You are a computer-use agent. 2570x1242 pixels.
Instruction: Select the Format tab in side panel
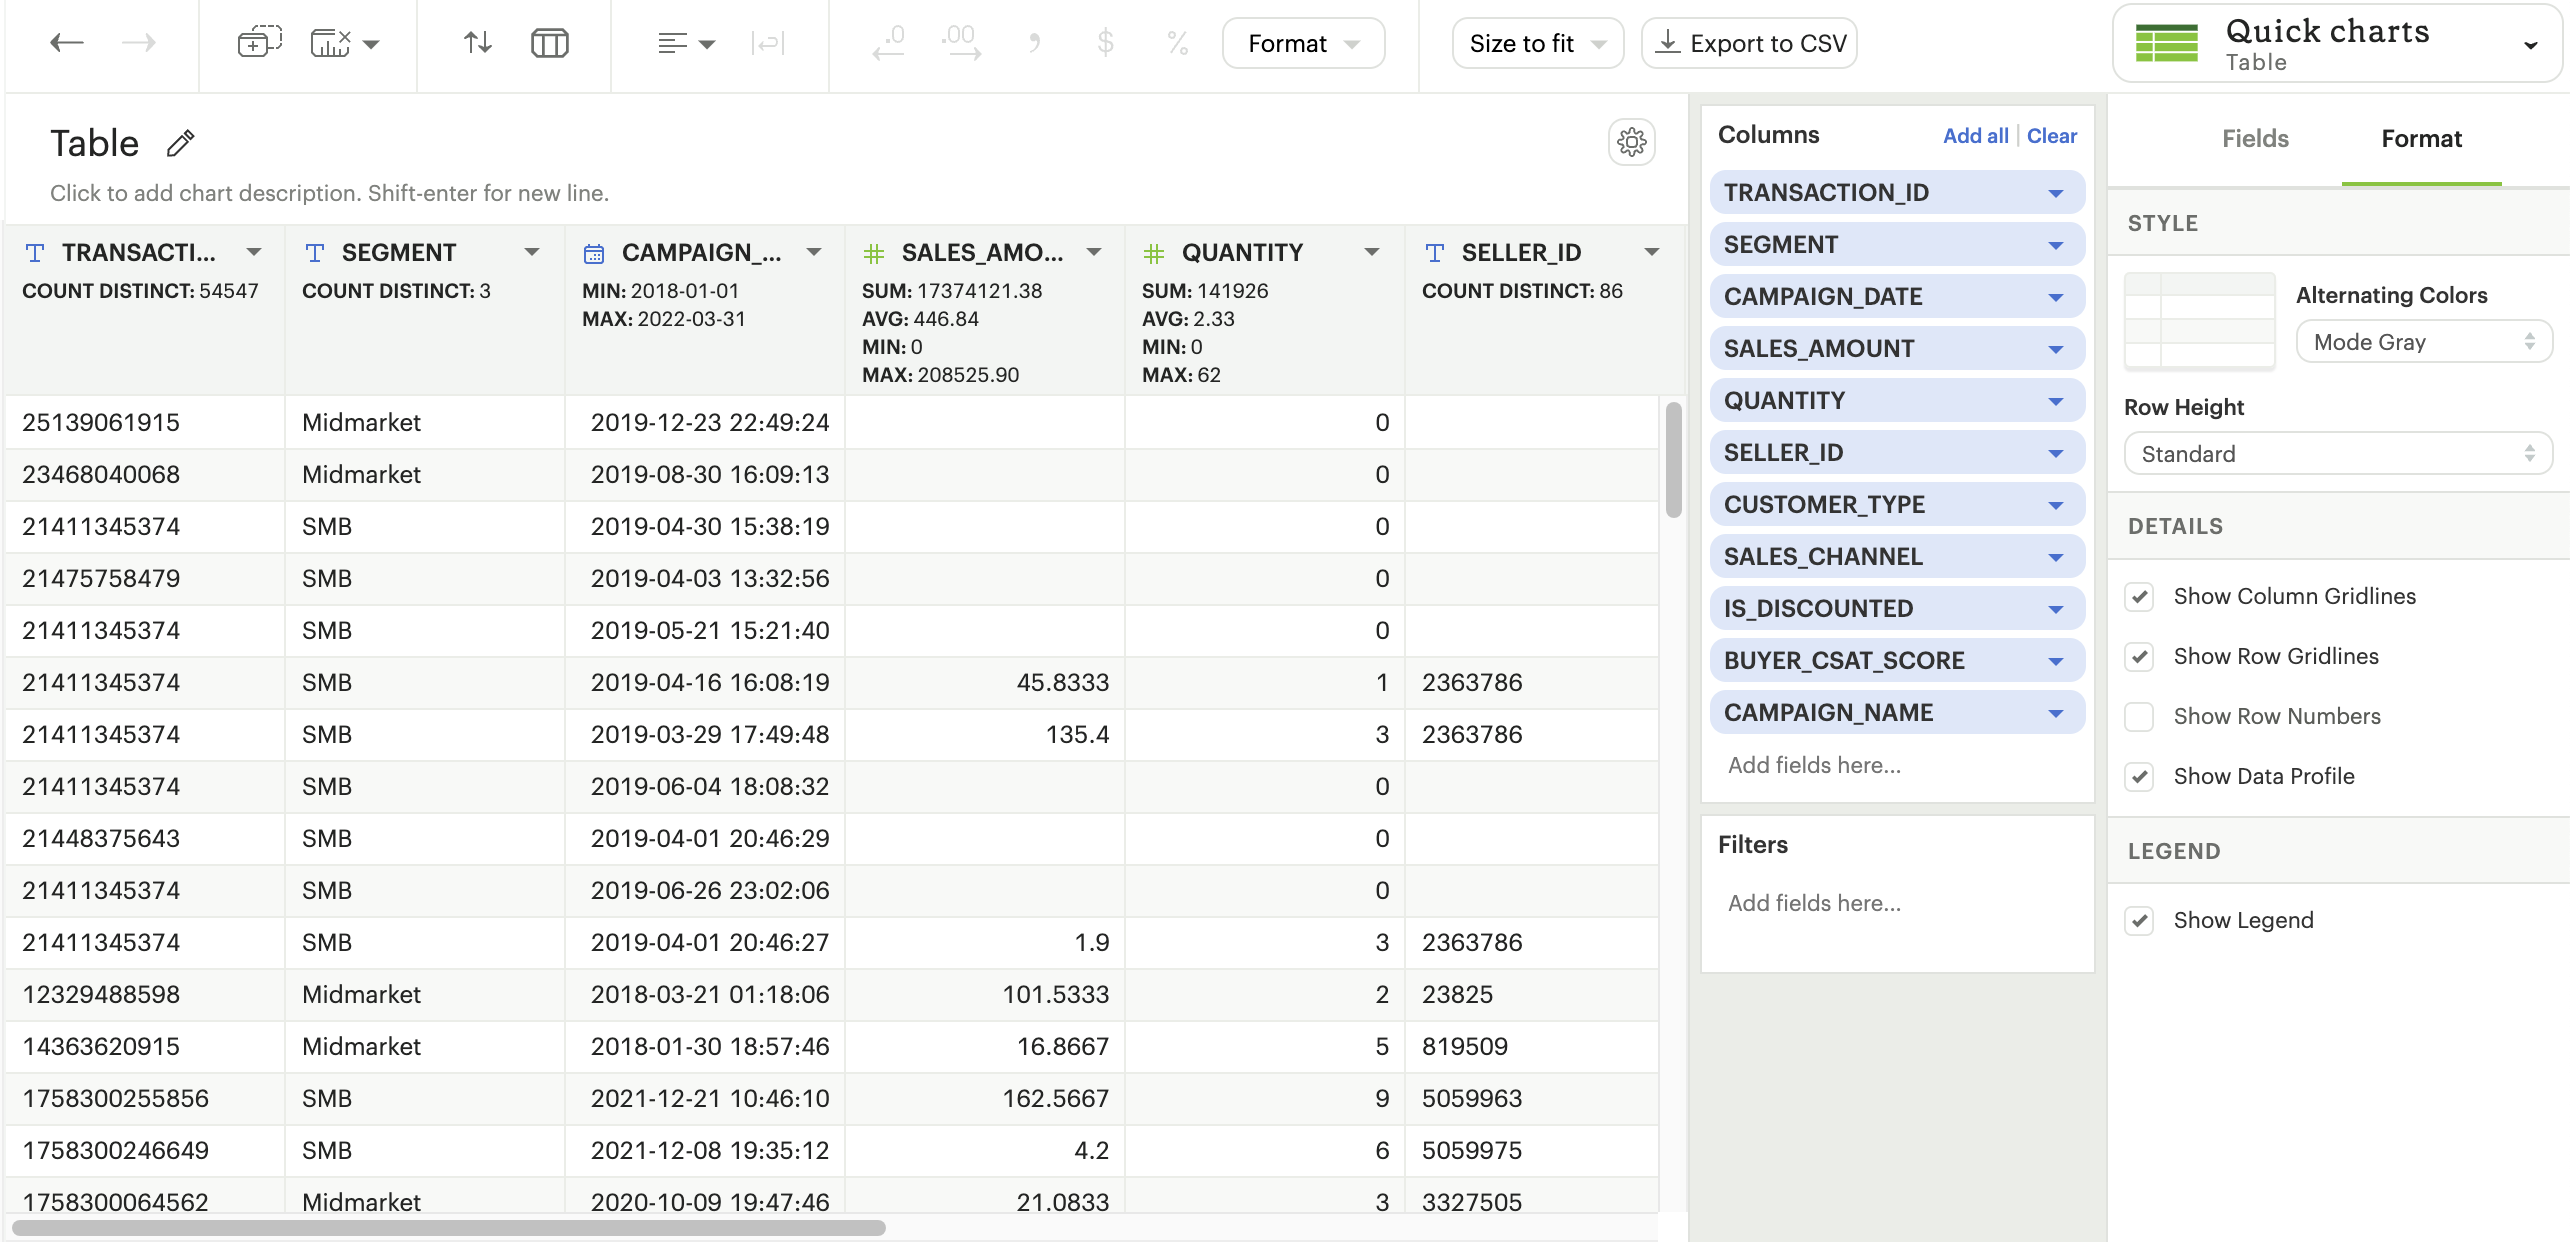coord(2420,139)
